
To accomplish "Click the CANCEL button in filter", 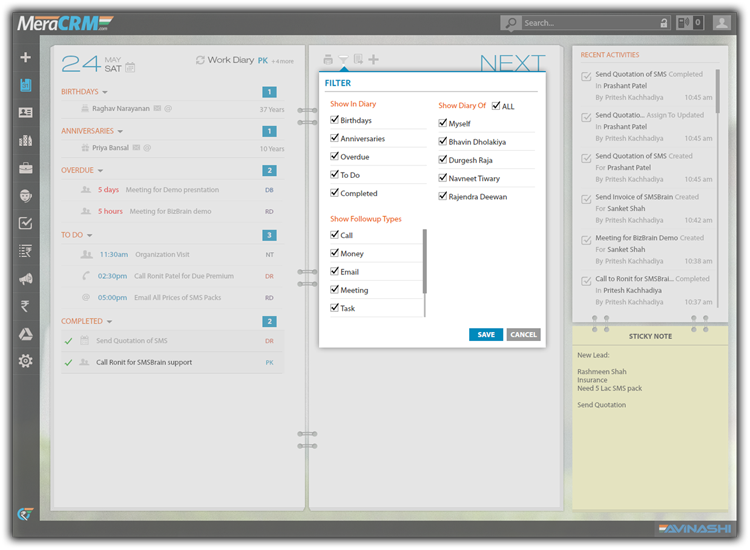I will (x=523, y=335).
